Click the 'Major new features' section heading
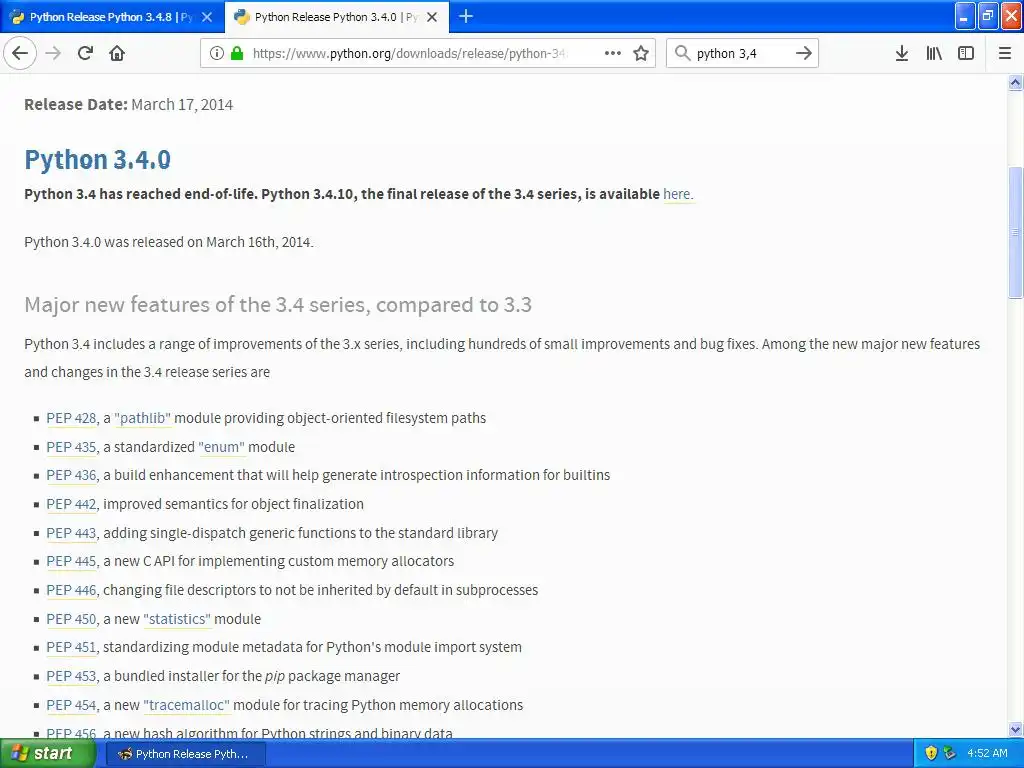Viewport: 1024px width, 768px height. click(278, 304)
